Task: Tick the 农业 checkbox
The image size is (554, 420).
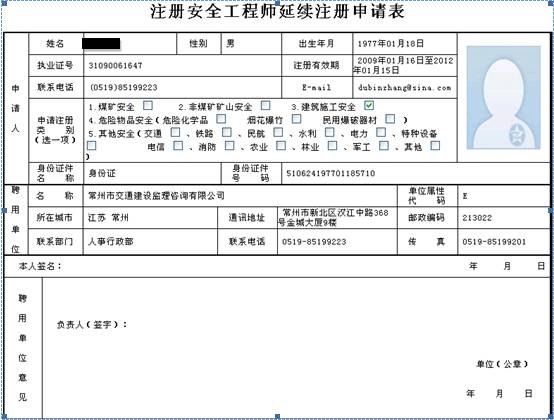Action: [x=281, y=146]
